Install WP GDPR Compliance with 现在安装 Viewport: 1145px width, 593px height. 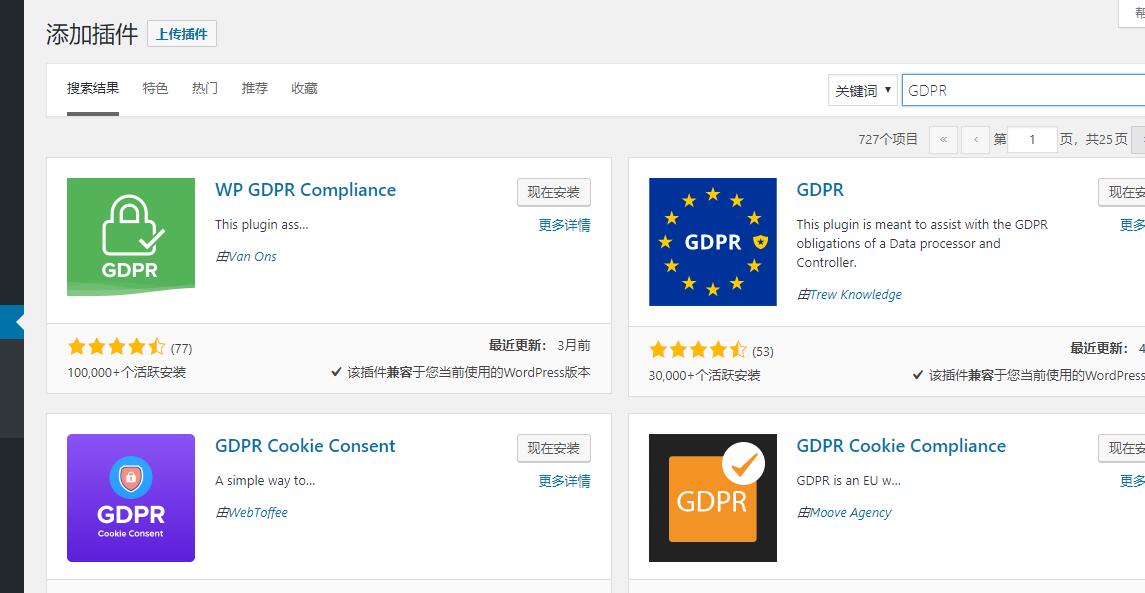[554, 192]
